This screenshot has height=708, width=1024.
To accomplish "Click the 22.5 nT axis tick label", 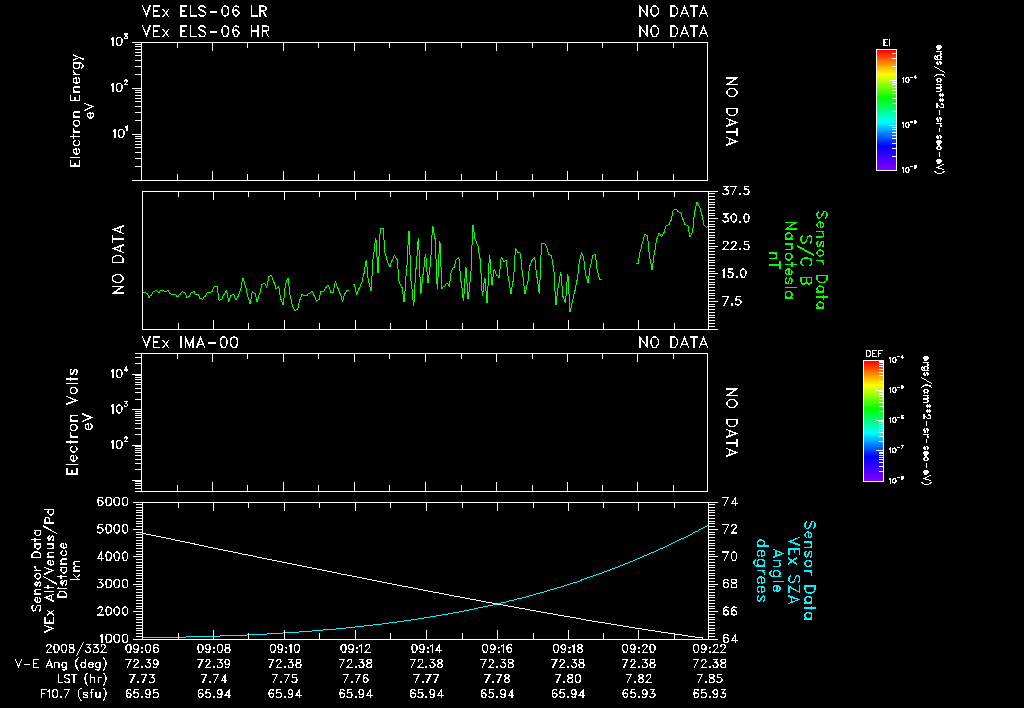I will click(x=736, y=246).
